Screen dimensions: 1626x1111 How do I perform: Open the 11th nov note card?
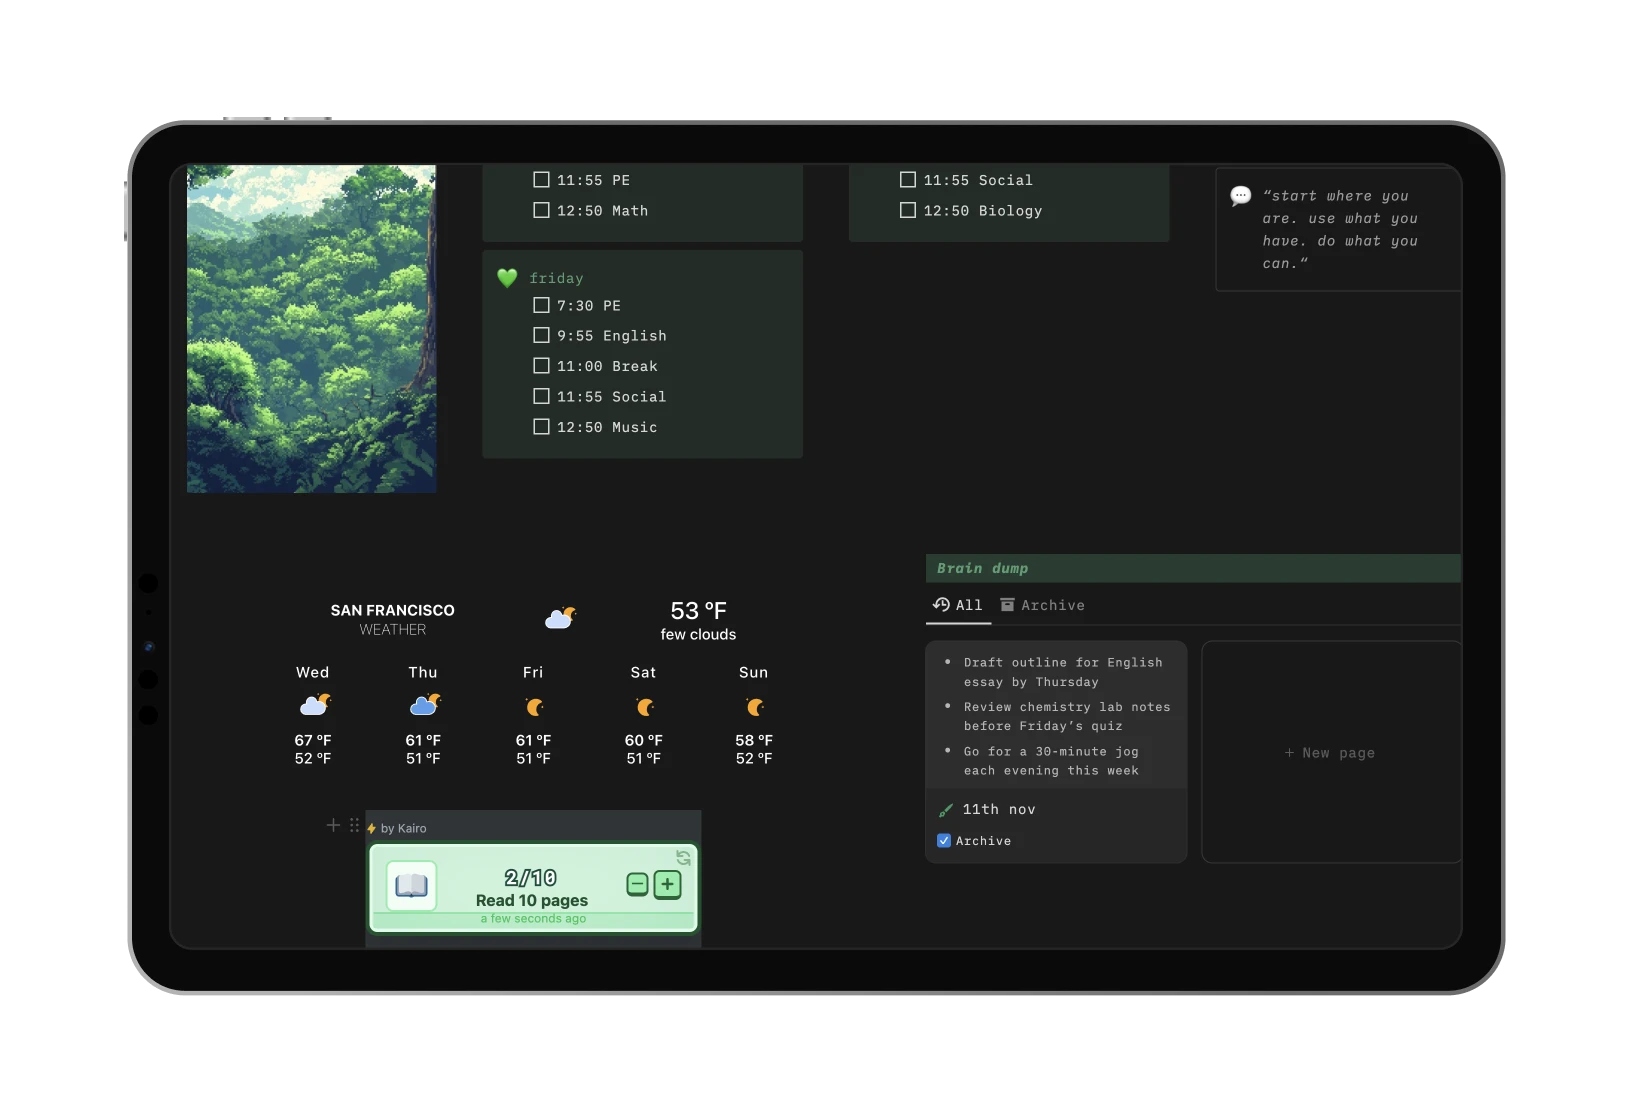coord(1056,752)
